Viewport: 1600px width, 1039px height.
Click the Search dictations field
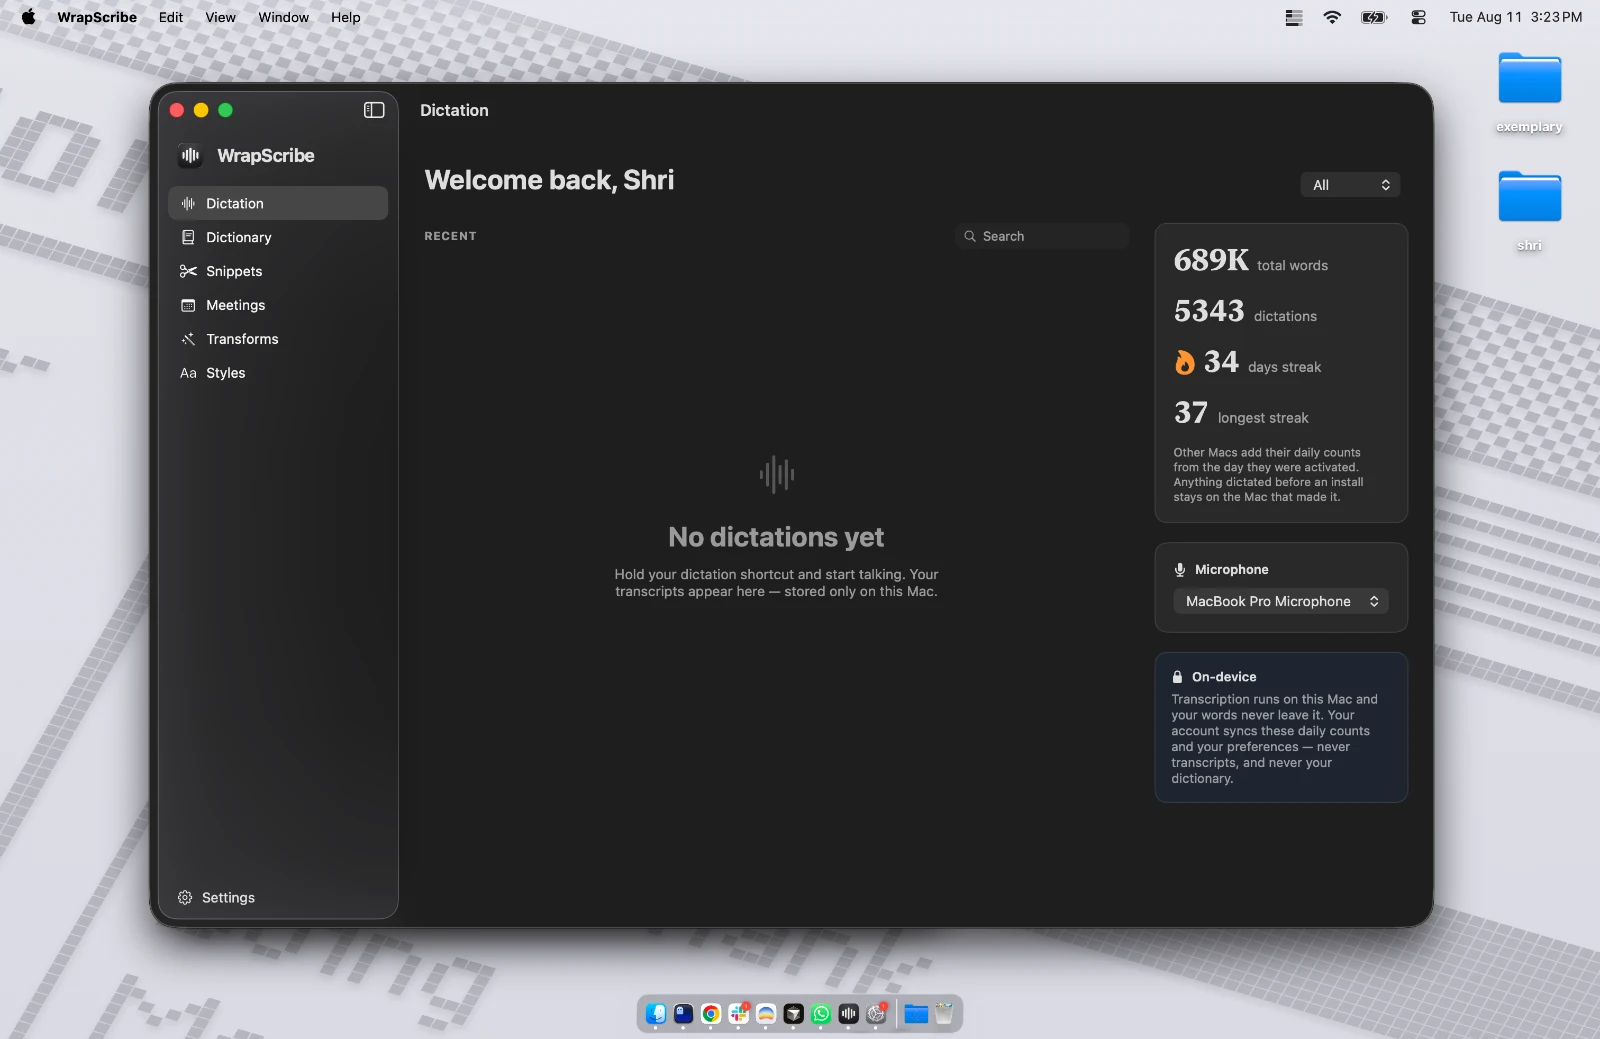1042,236
